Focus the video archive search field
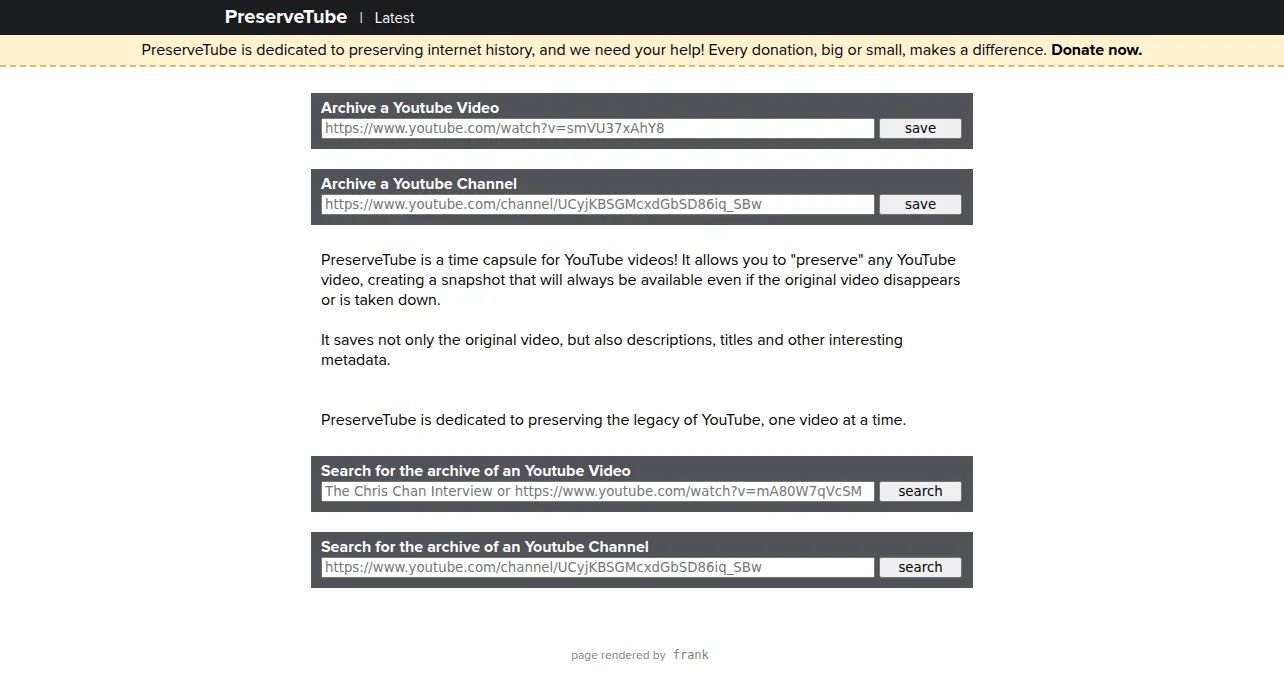This screenshot has height=674, width=1284. click(x=598, y=491)
